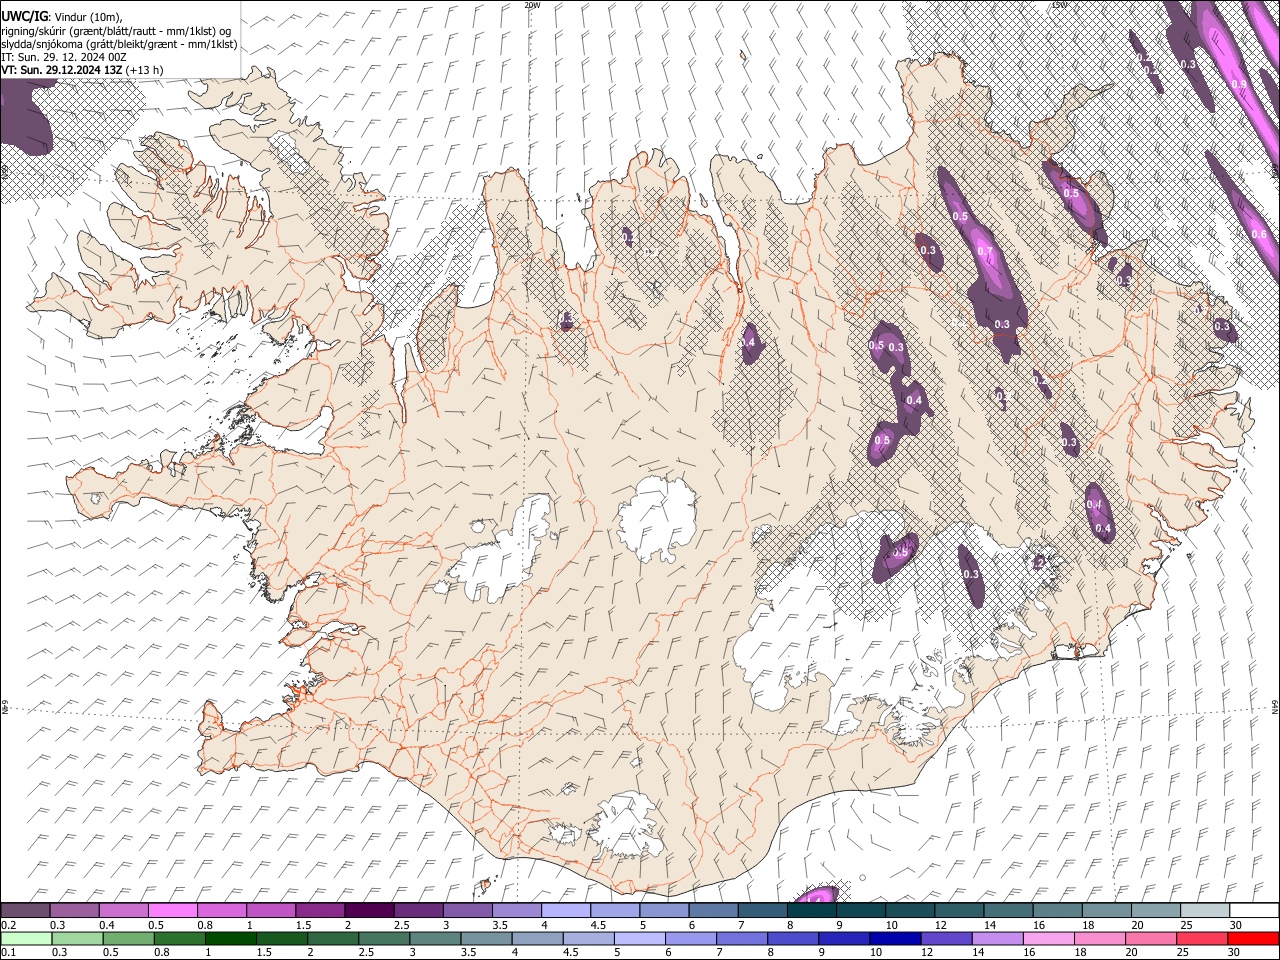Pick the teal-grey swatch labeled 14 in top legend
Viewport: 1280px width, 960px height.
[x=1008, y=911]
